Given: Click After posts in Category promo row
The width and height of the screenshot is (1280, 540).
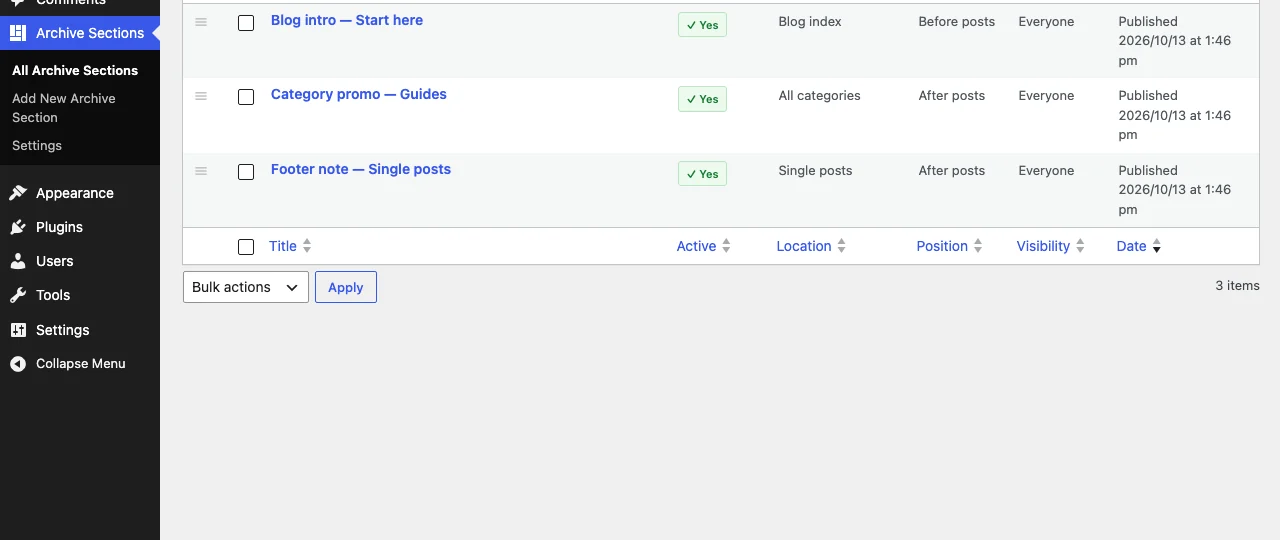Looking at the screenshot, I should click(x=952, y=96).
